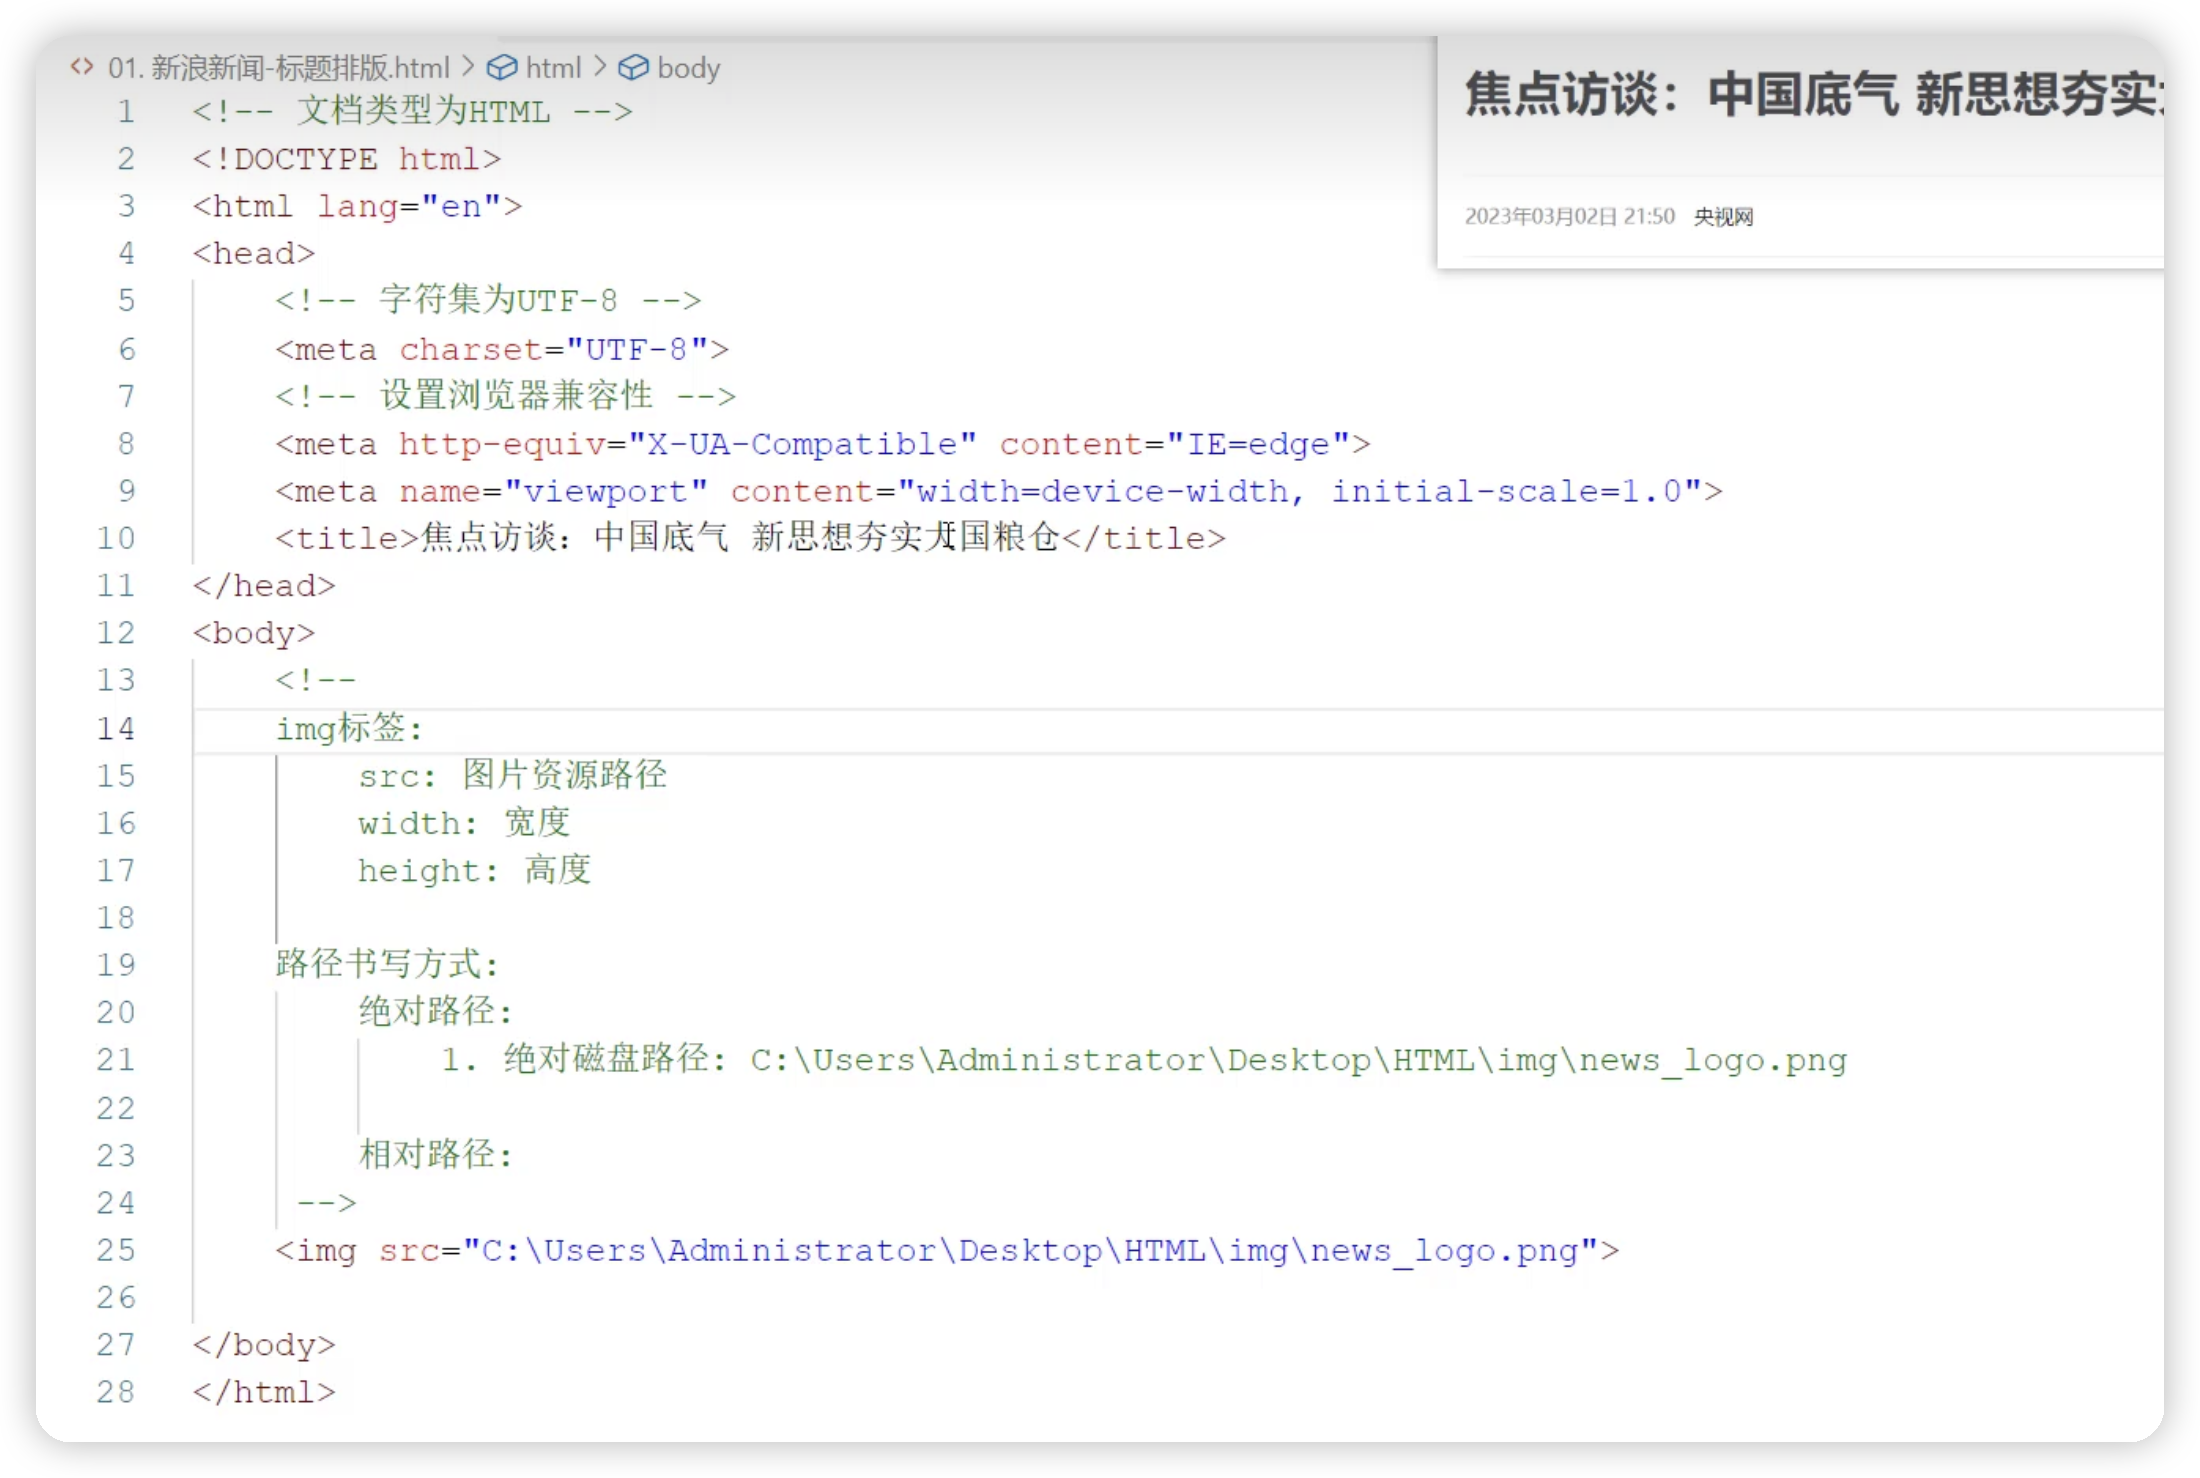Click the title tag text on line 10
The width and height of the screenshot is (2200, 1478).
point(740,538)
